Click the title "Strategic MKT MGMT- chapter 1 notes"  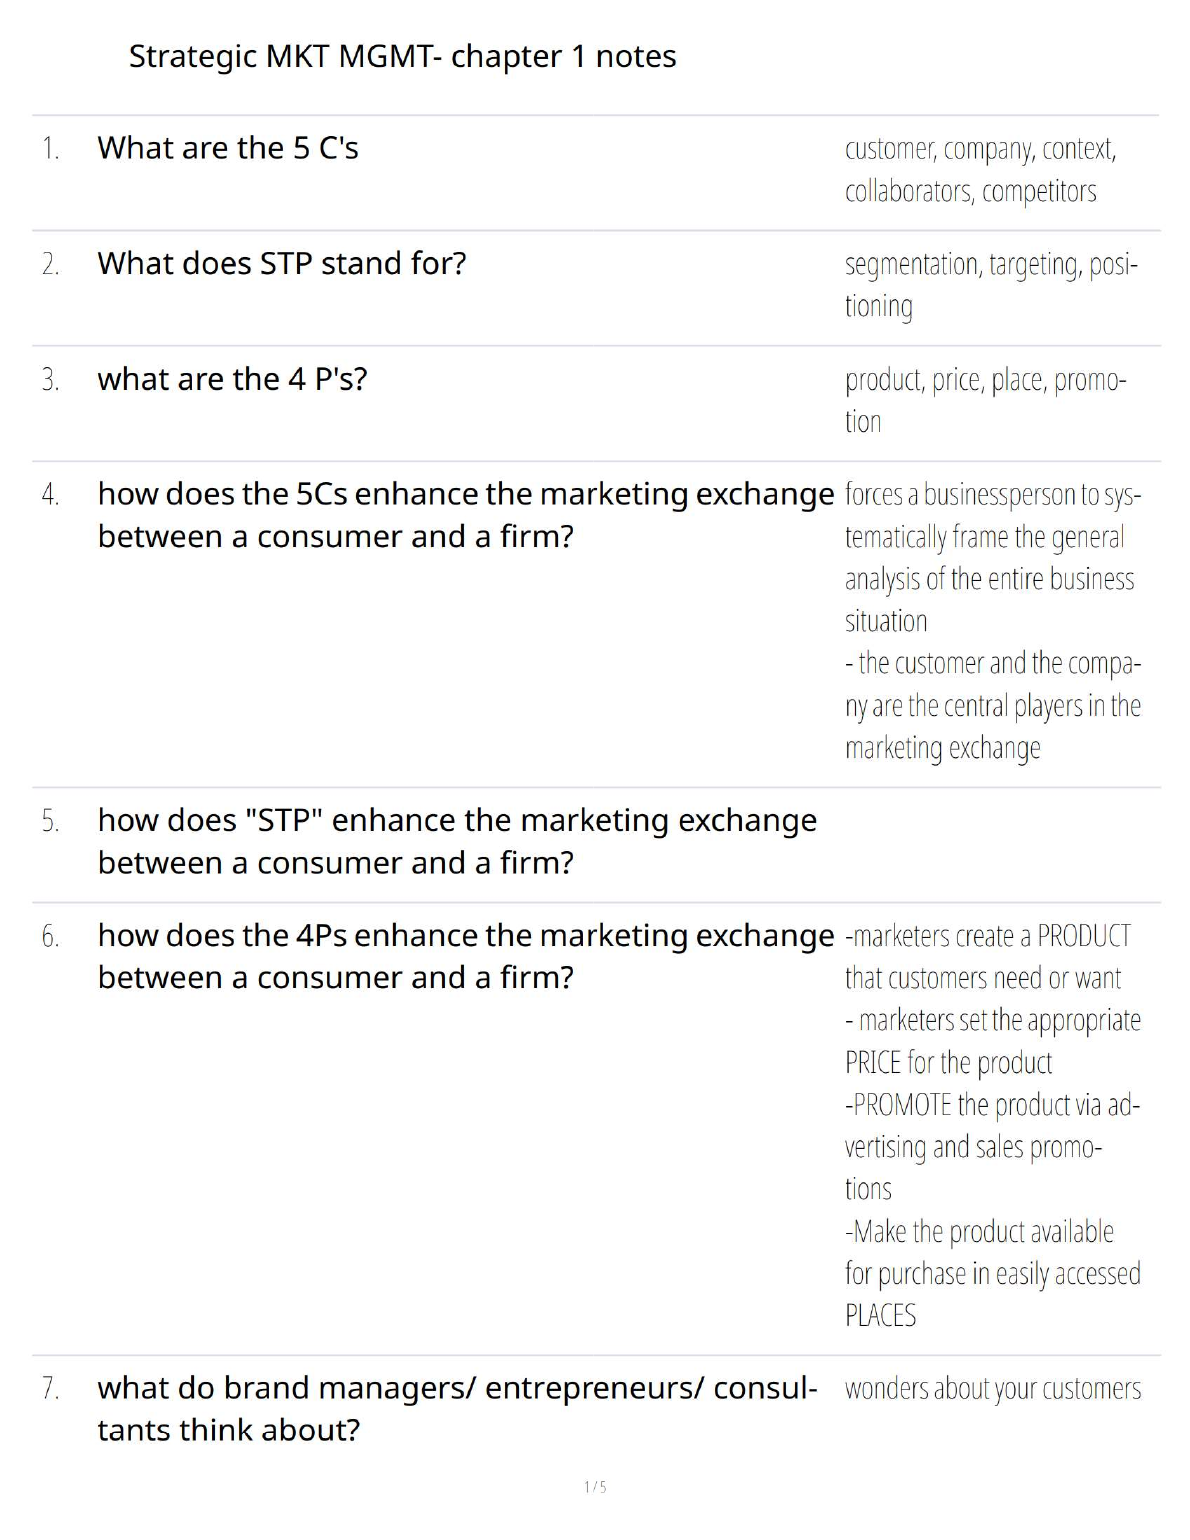402,56
